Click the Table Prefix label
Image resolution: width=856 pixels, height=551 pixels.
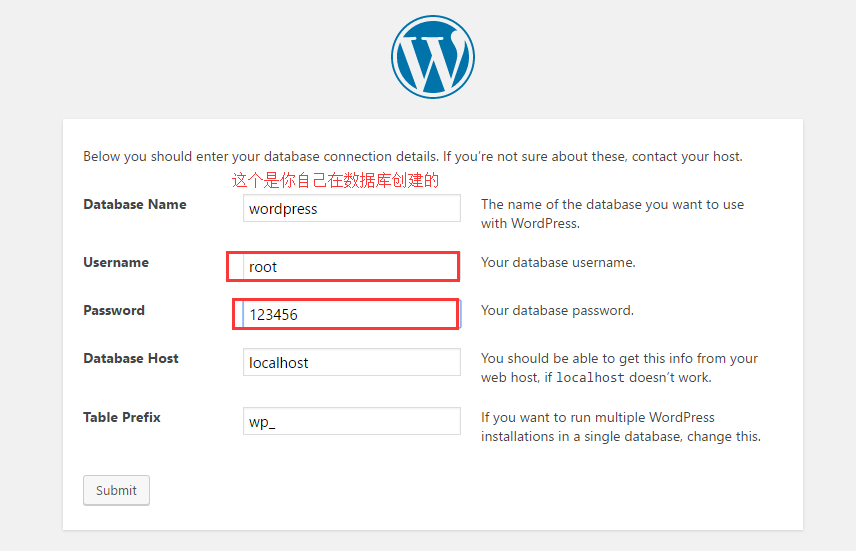click(x=122, y=417)
